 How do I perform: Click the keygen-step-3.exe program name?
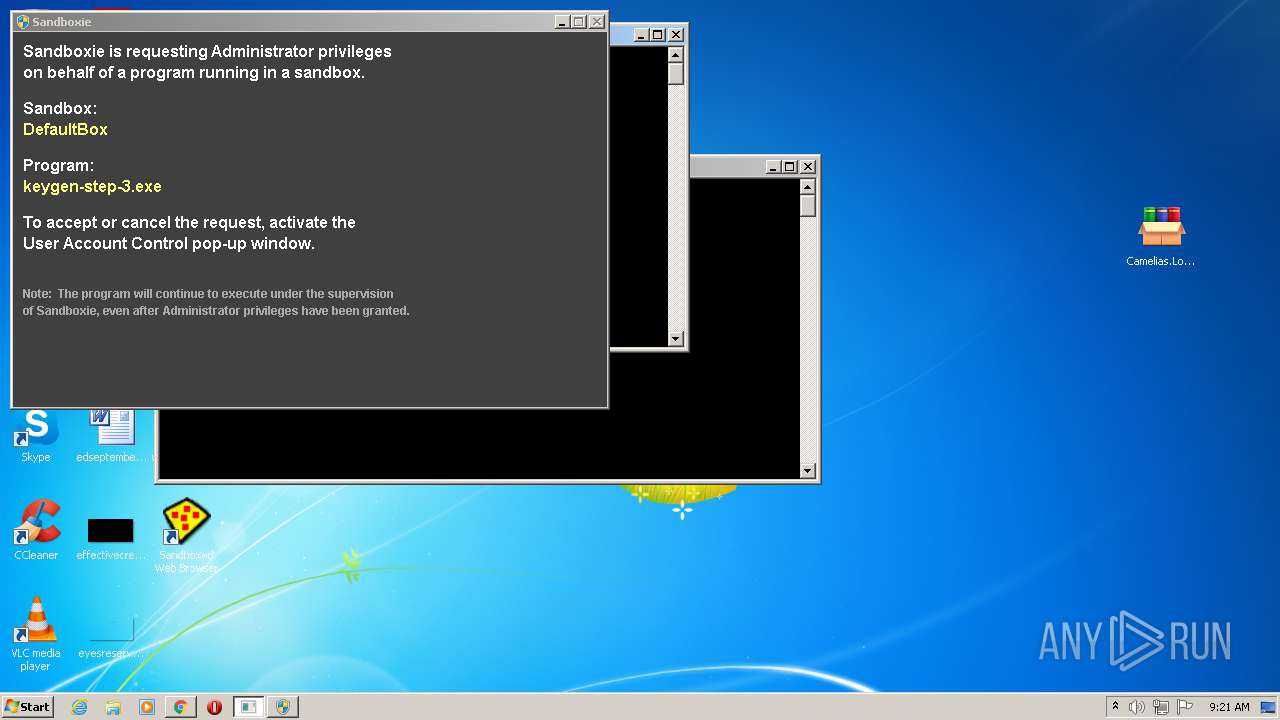[92, 186]
